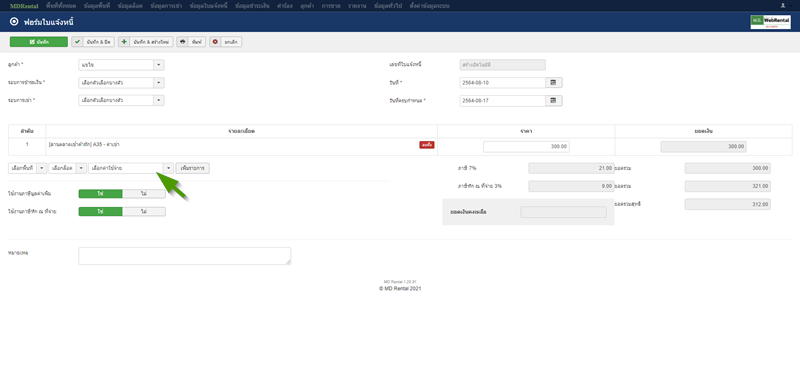Image resolution: width=800 pixels, height=390 pixels.
Task: Click the date field 2564-08-10
Action: 503,83
